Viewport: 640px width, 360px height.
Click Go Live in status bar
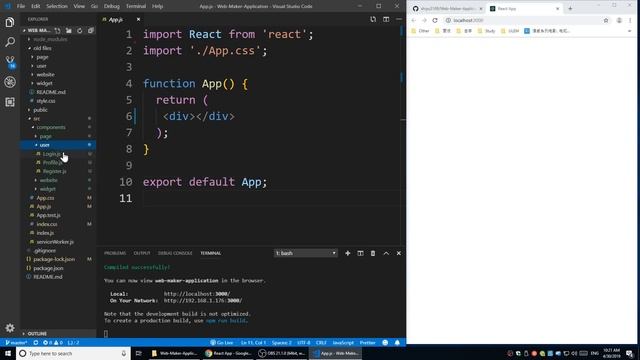[222, 342]
